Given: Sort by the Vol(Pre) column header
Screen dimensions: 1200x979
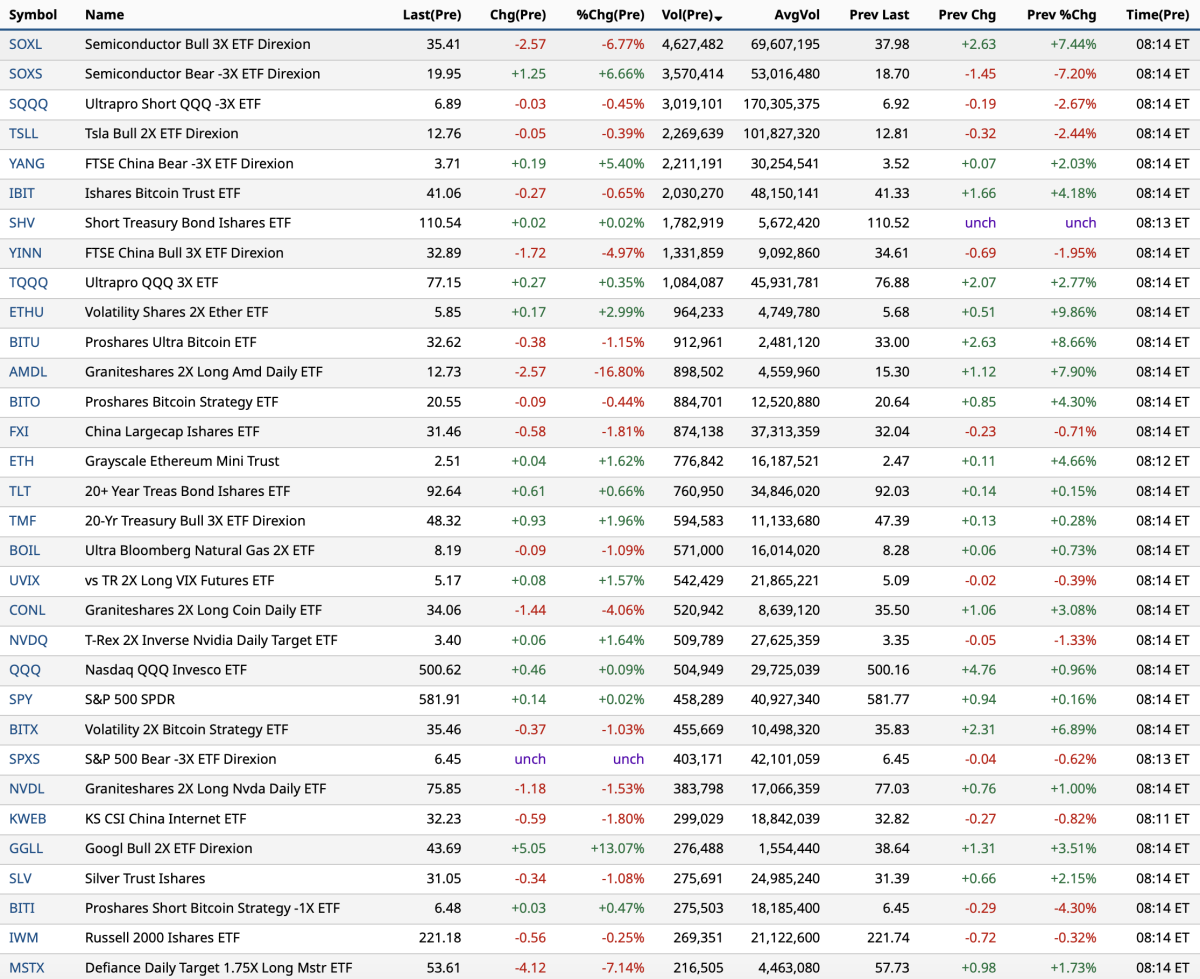Looking at the screenshot, I should (686, 15).
